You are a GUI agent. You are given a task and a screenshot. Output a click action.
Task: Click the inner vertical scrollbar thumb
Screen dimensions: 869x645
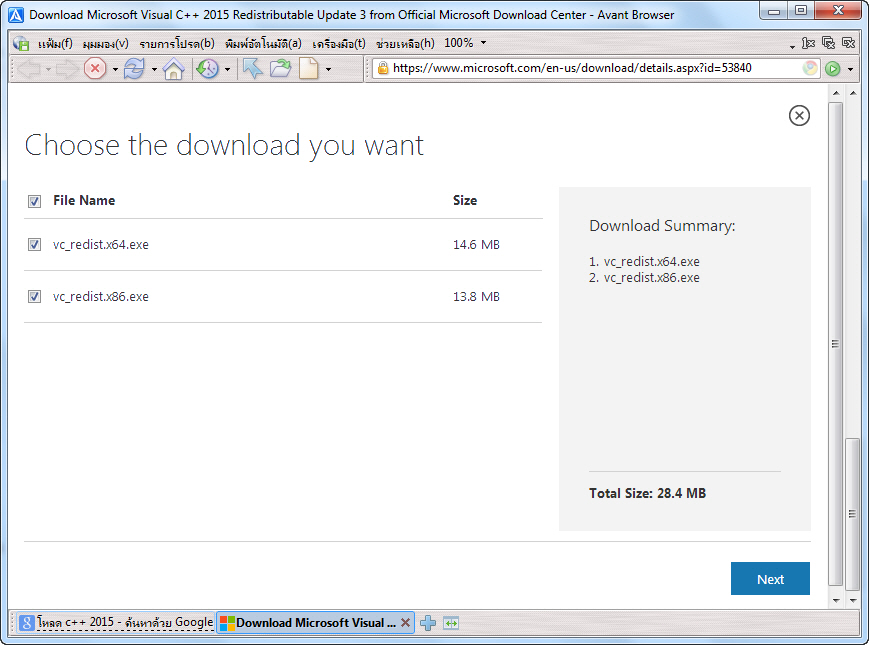pyautogui.click(x=836, y=344)
